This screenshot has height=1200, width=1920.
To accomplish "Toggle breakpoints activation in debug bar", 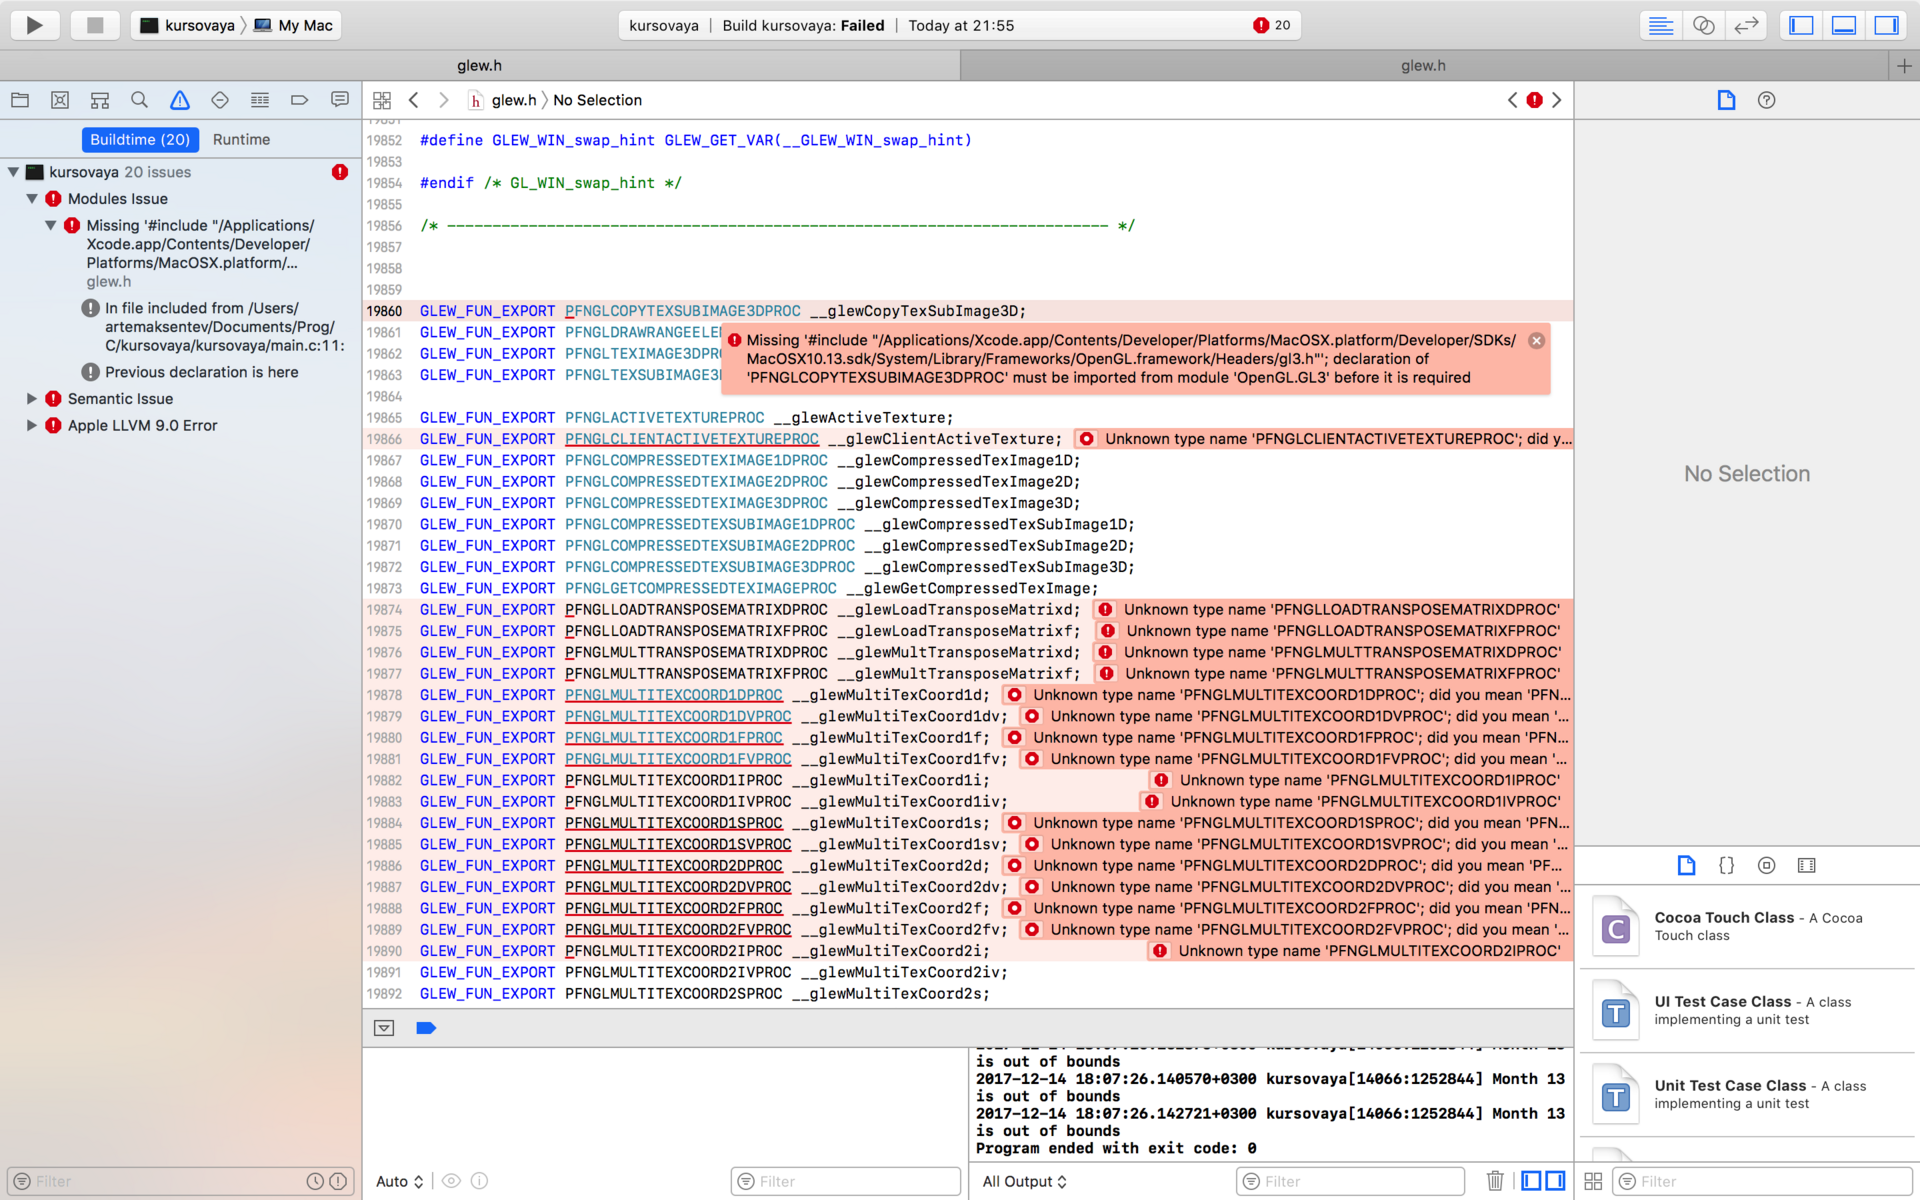I will coord(426,1028).
